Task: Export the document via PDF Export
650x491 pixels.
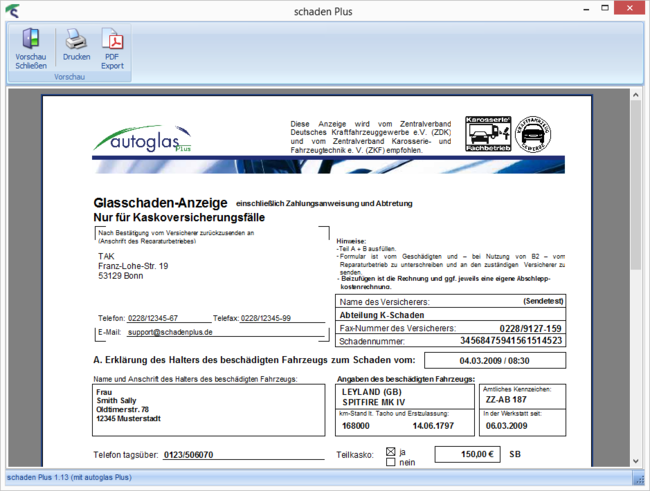Action: click(113, 49)
